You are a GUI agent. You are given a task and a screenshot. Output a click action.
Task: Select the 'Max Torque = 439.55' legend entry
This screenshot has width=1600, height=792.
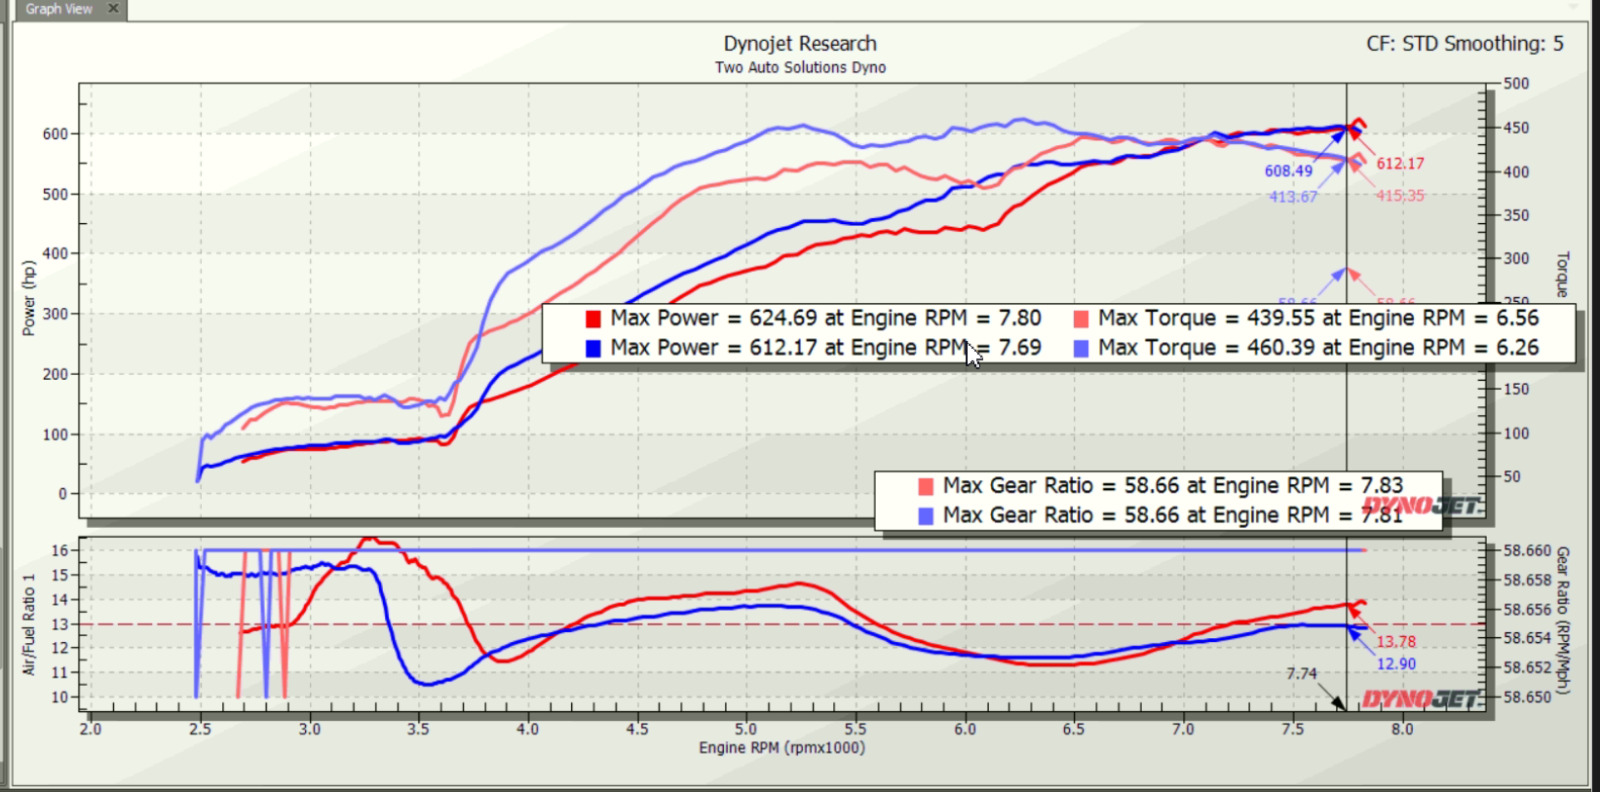tap(1318, 318)
